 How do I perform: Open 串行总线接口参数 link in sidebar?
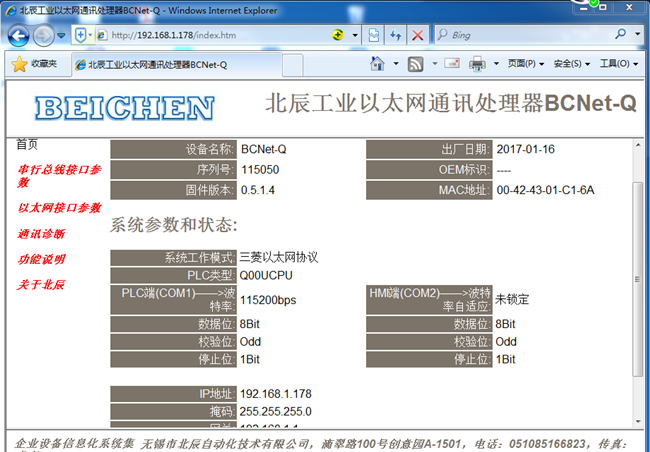point(59,176)
